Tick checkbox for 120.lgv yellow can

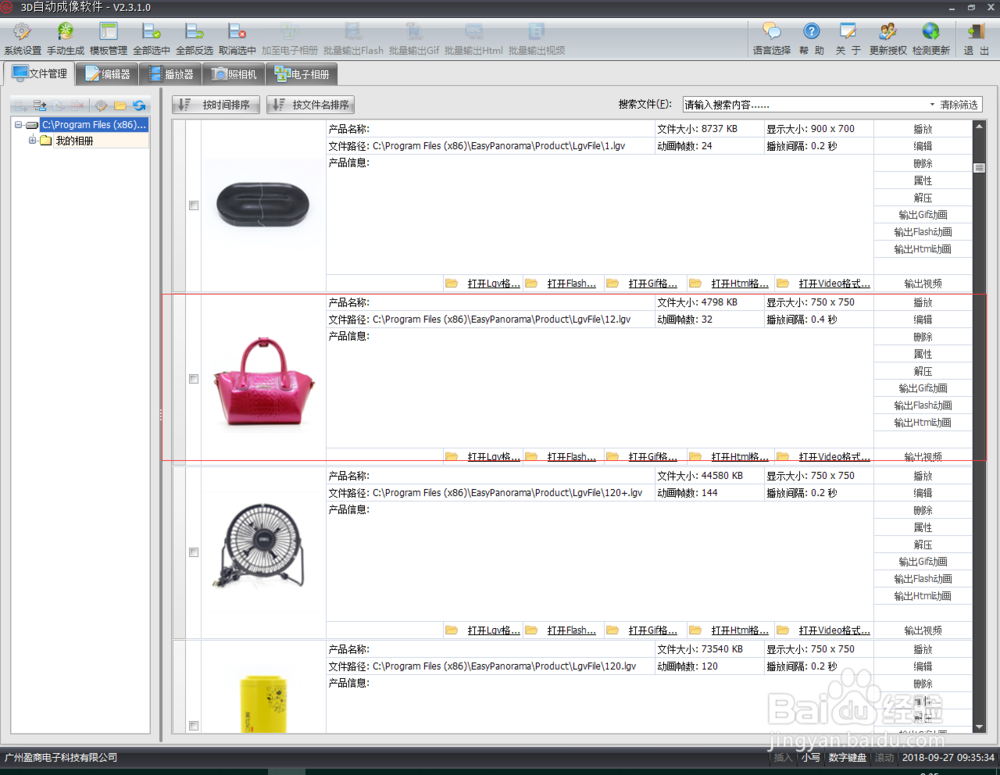194,726
